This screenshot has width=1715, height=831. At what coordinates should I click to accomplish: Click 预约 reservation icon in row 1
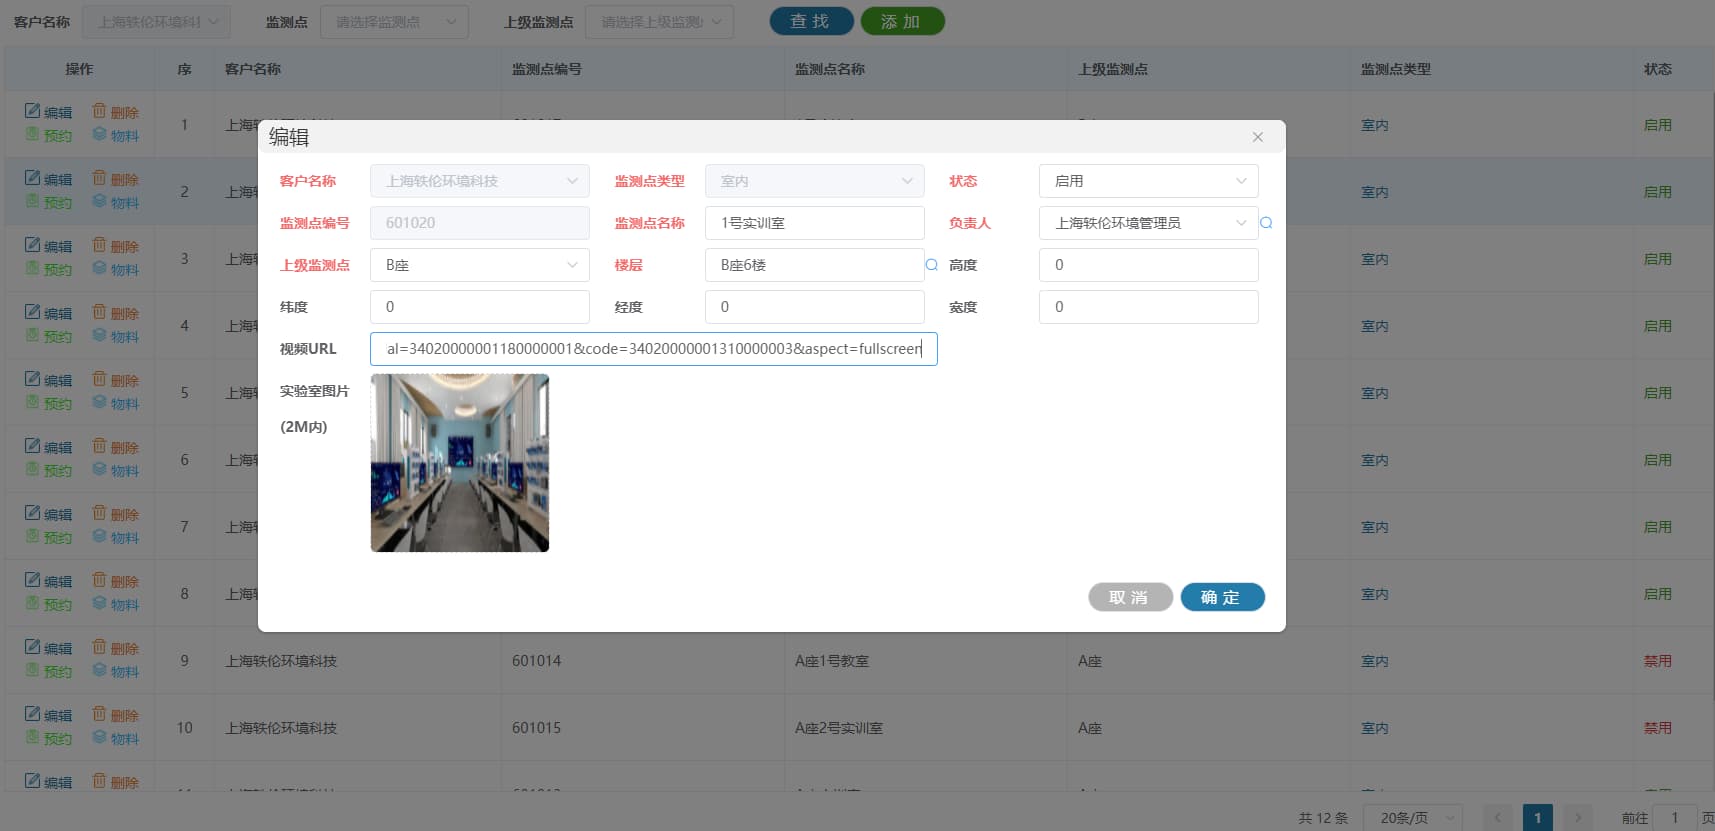(33, 134)
